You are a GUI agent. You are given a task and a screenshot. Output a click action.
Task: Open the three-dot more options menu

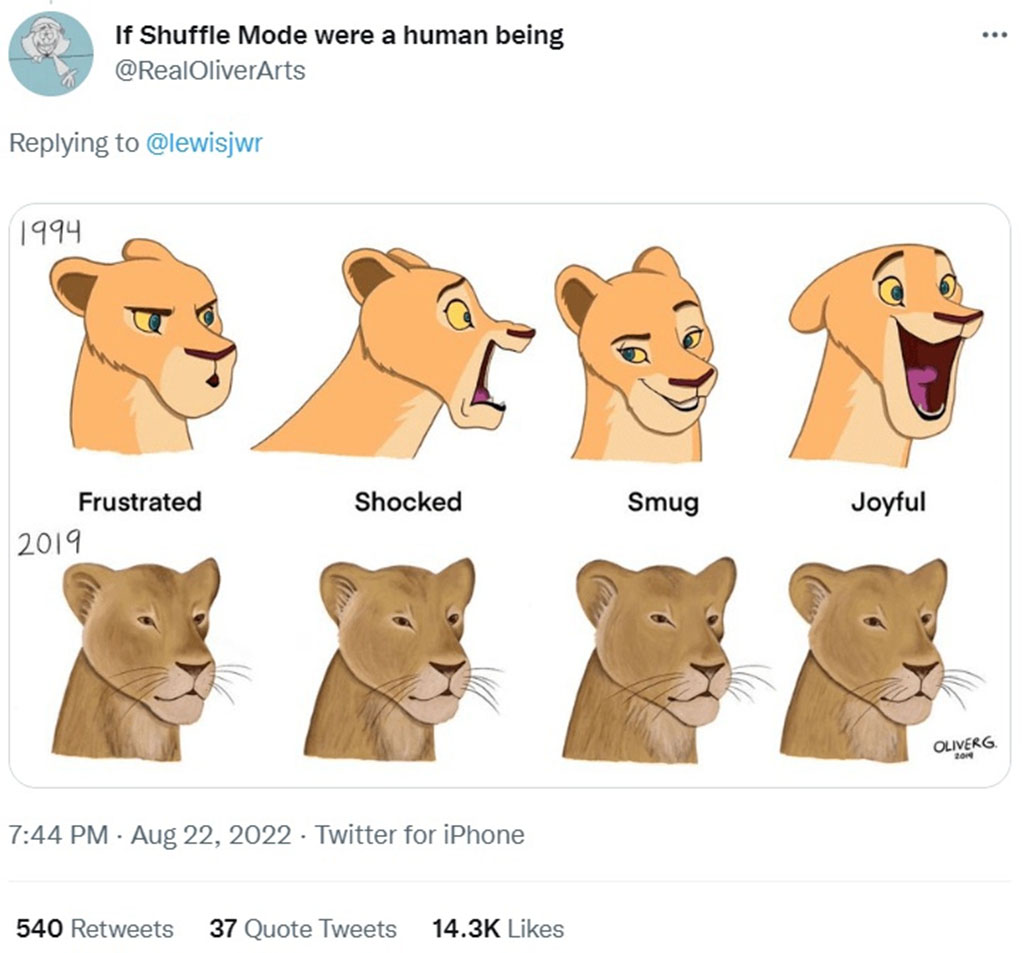point(993,35)
